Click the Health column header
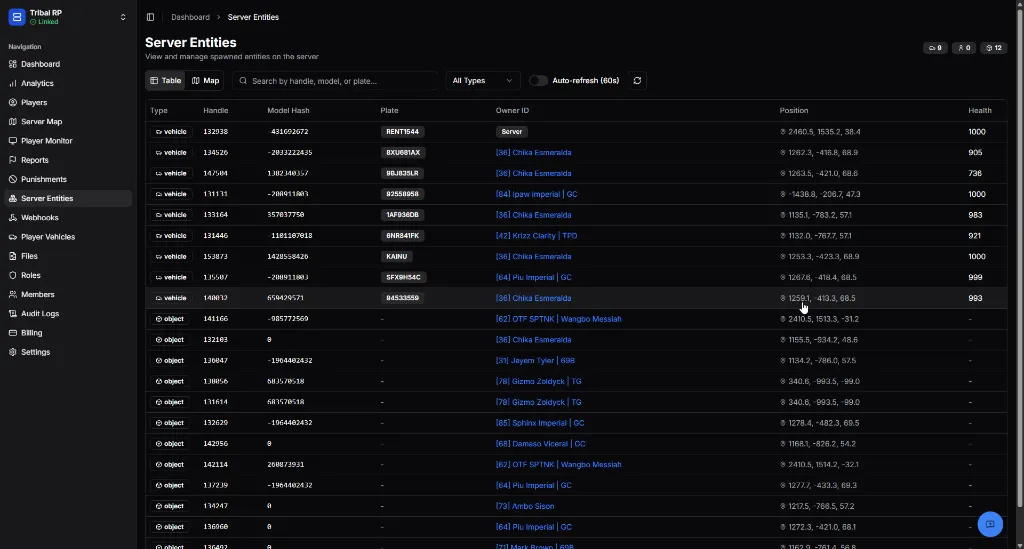Image resolution: width=1024 pixels, height=549 pixels. click(980, 110)
